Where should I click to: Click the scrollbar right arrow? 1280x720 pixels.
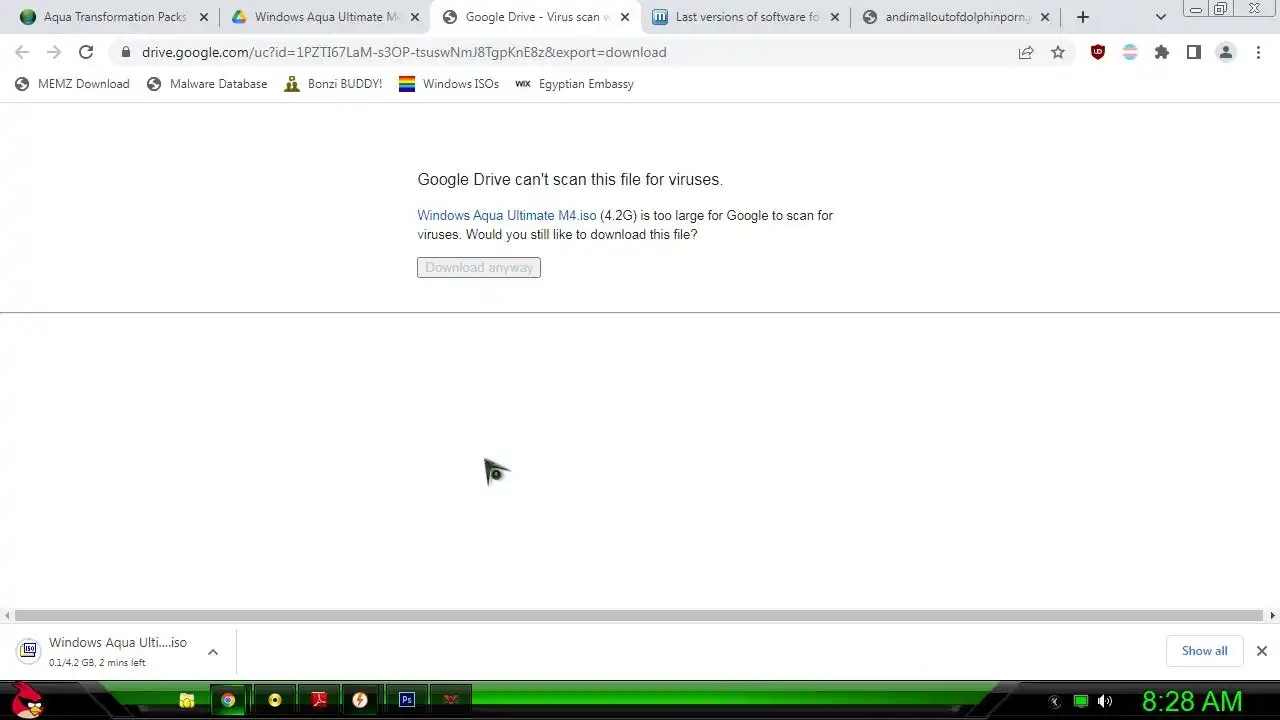pyautogui.click(x=1273, y=615)
